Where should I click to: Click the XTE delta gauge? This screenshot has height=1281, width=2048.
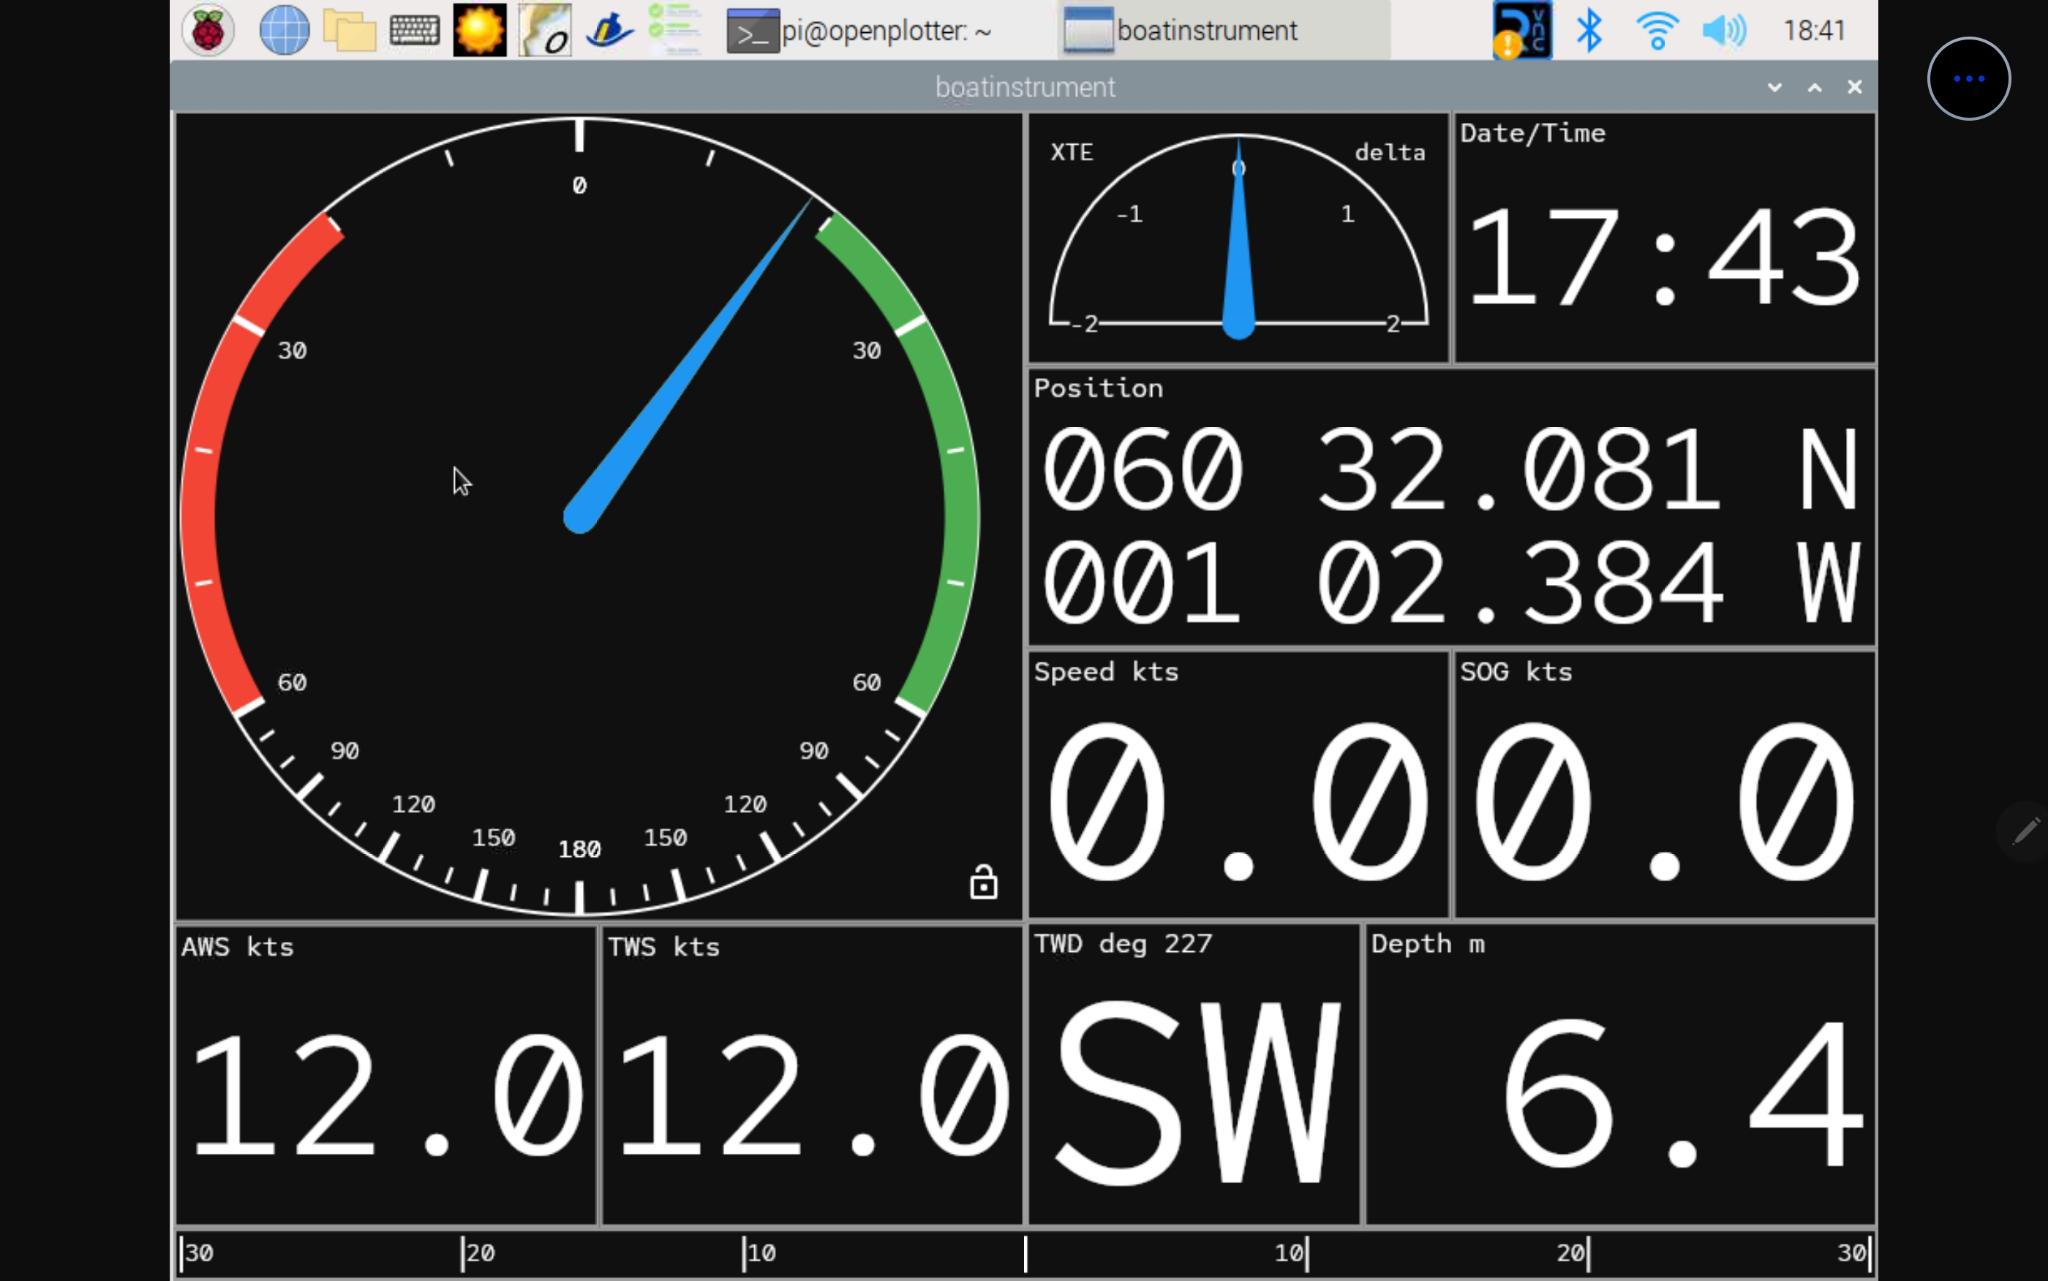pos(1238,238)
